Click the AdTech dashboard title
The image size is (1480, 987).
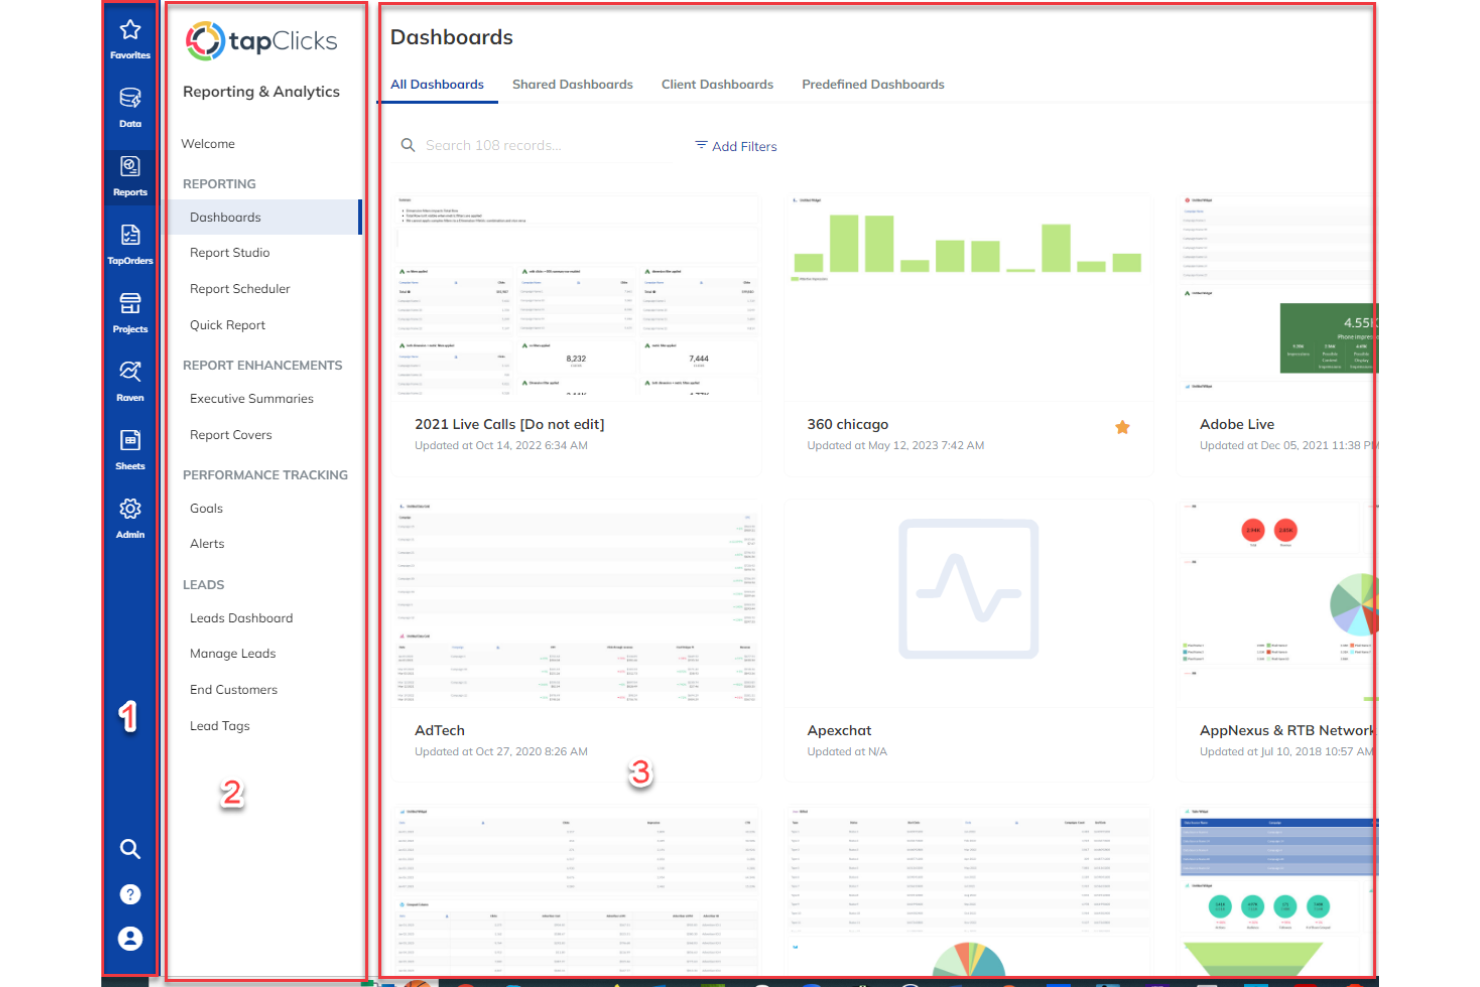(x=439, y=731)
